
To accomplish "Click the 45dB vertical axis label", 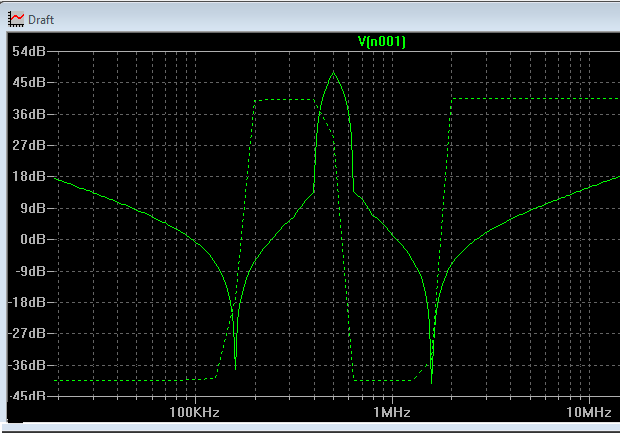I will click(28, 82).
